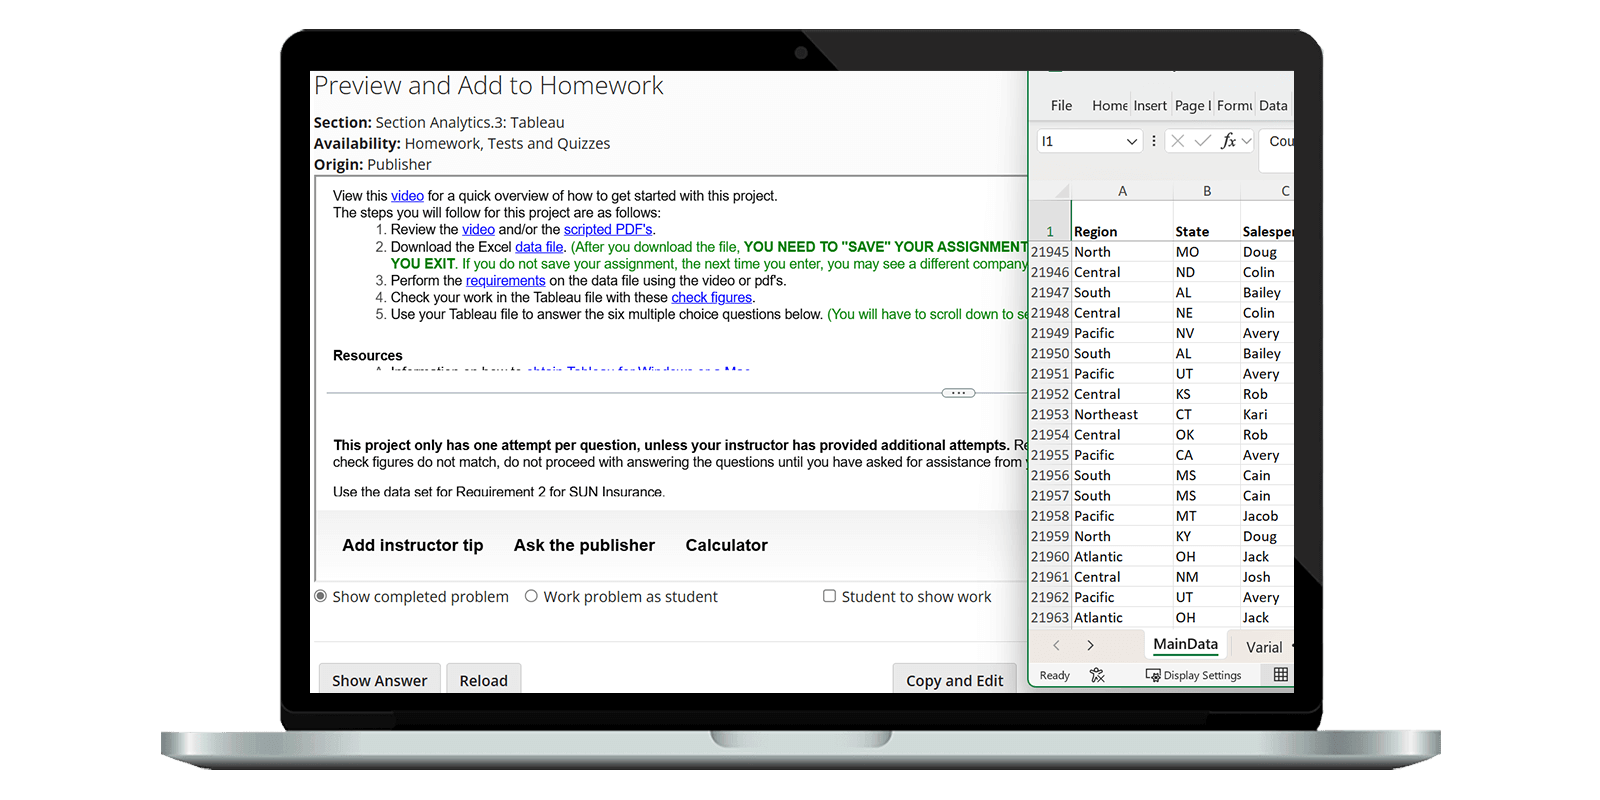The height and width of the screenshot is (800, 1600).
Task: Open the check figures link
Action: 711,297
